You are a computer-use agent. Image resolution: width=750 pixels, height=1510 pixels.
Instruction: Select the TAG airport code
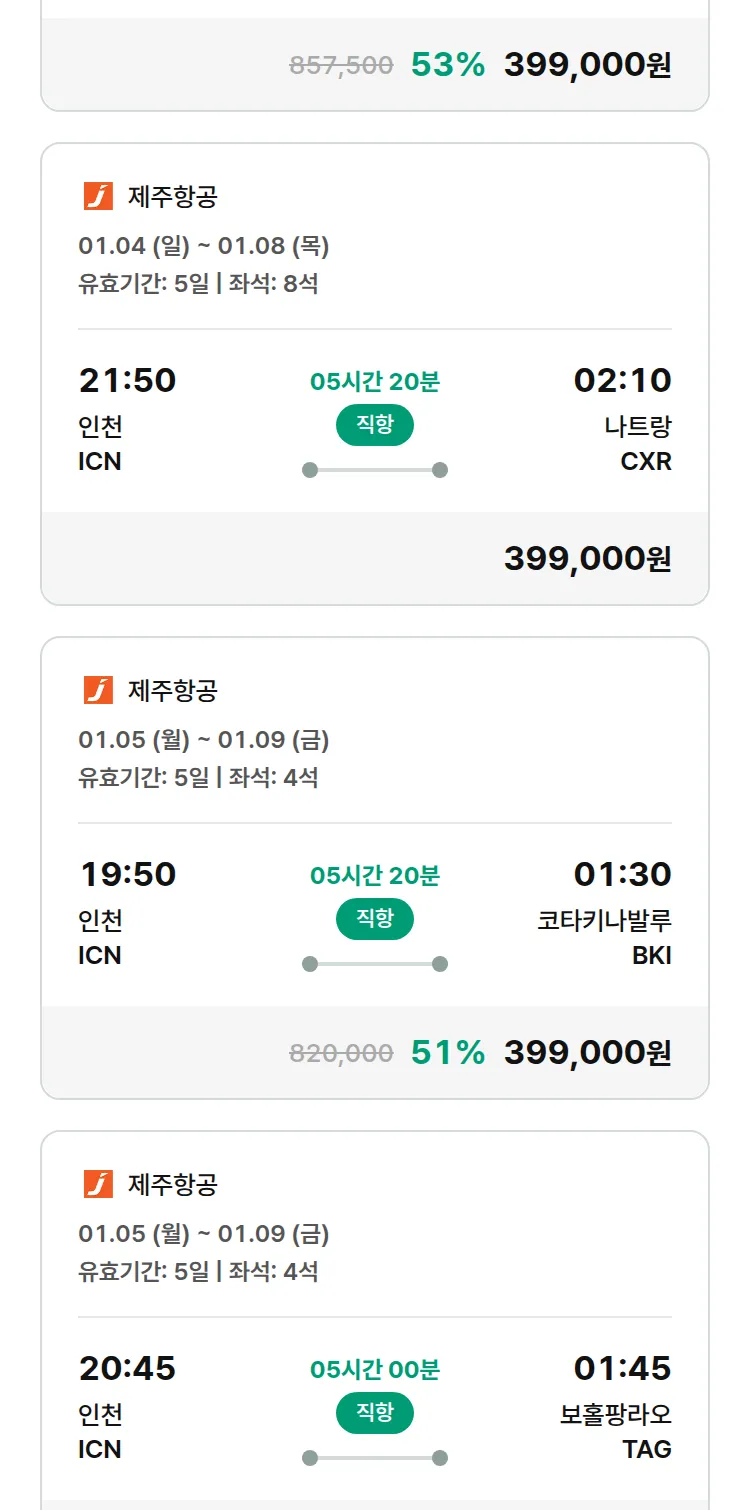coord(647,1449)
